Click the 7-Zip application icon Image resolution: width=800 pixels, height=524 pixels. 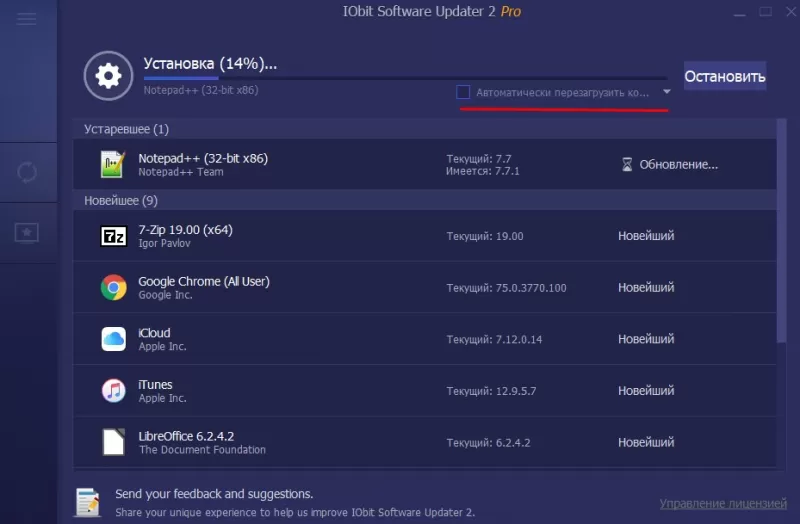(x=114, y=236)
